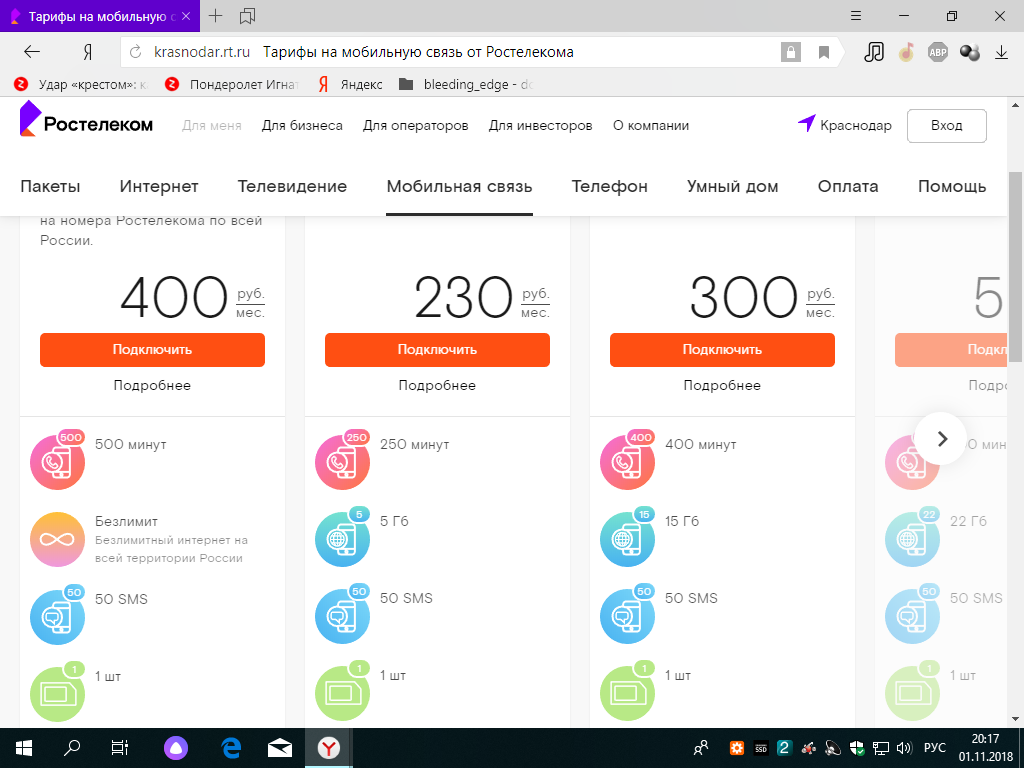Open the Интернет menu section
The width and height of the screenshot is (1024, 768).
pos(159,186)
